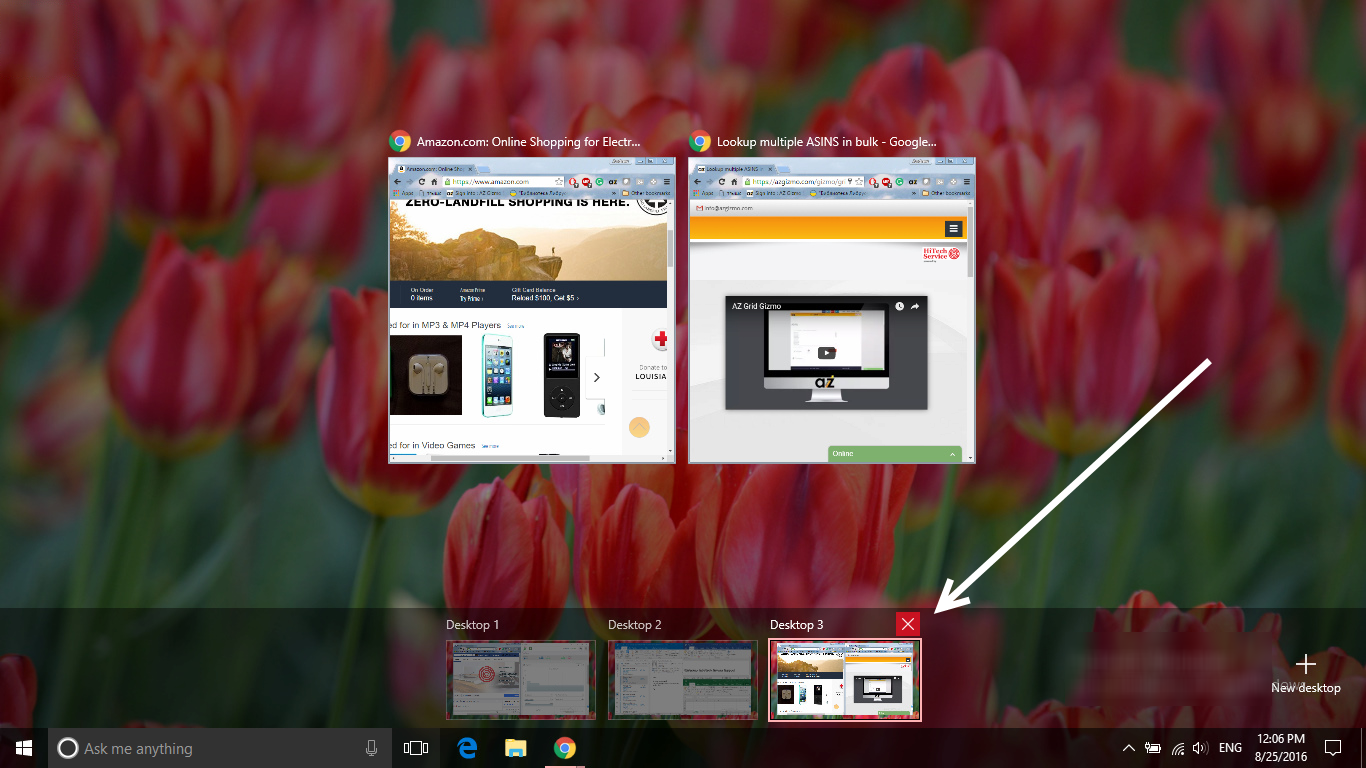Screen dimensions: 1366x768
Task: Launch Microsoft Edge from the taskbar
Action: point(467,748)
